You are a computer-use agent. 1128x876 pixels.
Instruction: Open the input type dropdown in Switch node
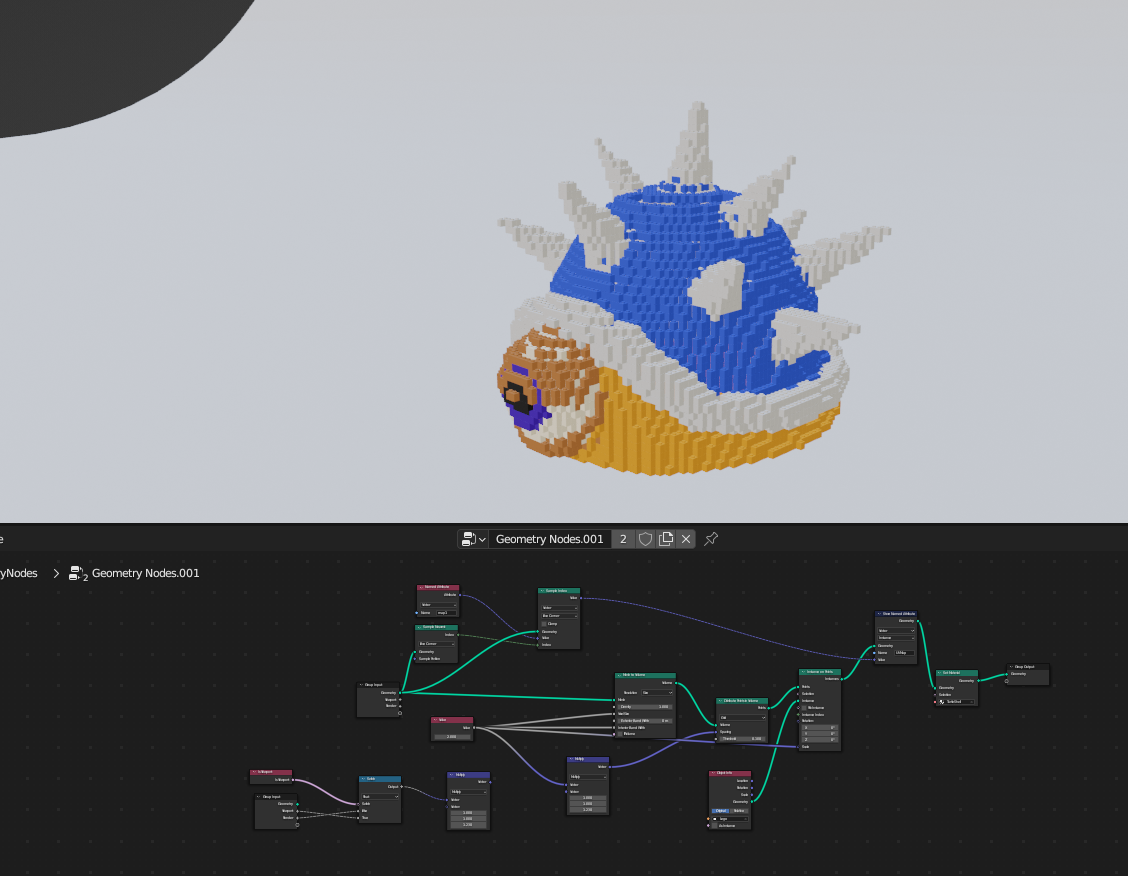380,797
